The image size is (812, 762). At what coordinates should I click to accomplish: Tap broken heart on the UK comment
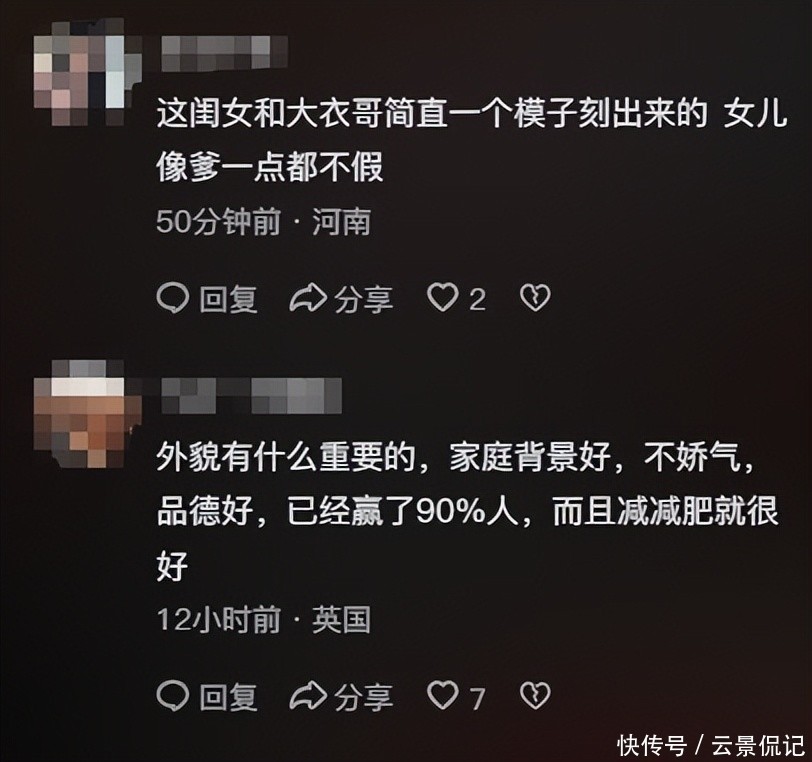pyautogui.click(x=535, y=695)
